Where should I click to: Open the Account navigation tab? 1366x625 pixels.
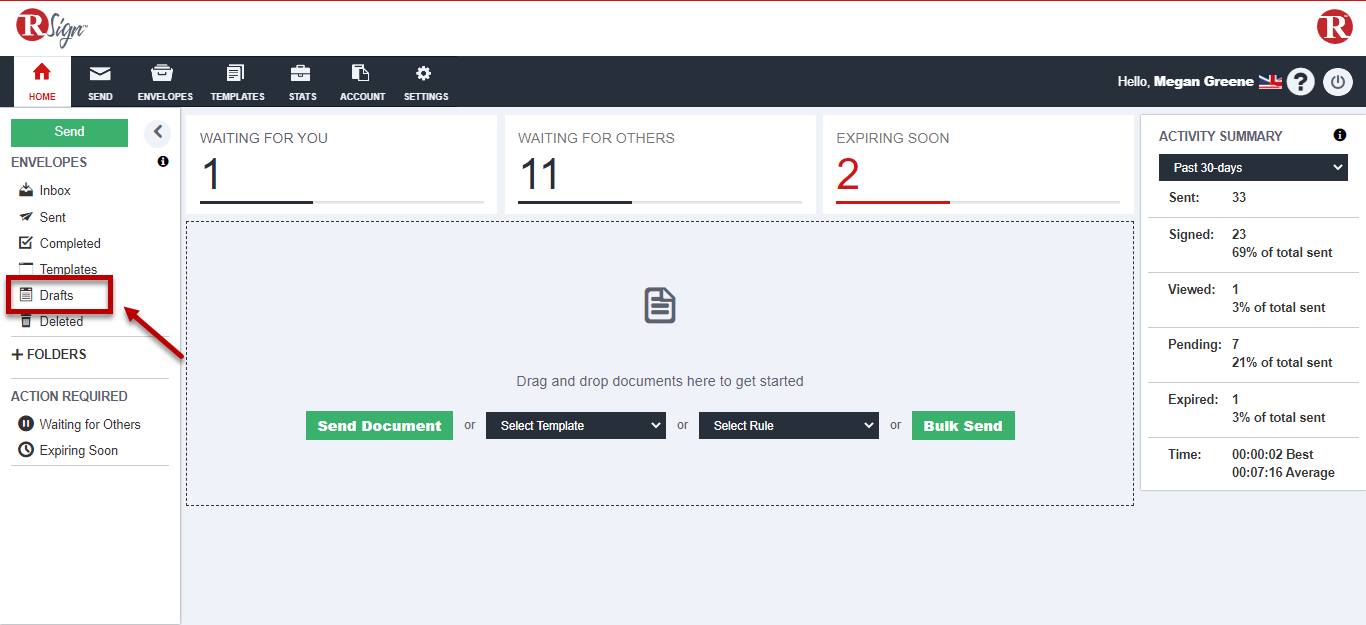(x=362, y=82)
